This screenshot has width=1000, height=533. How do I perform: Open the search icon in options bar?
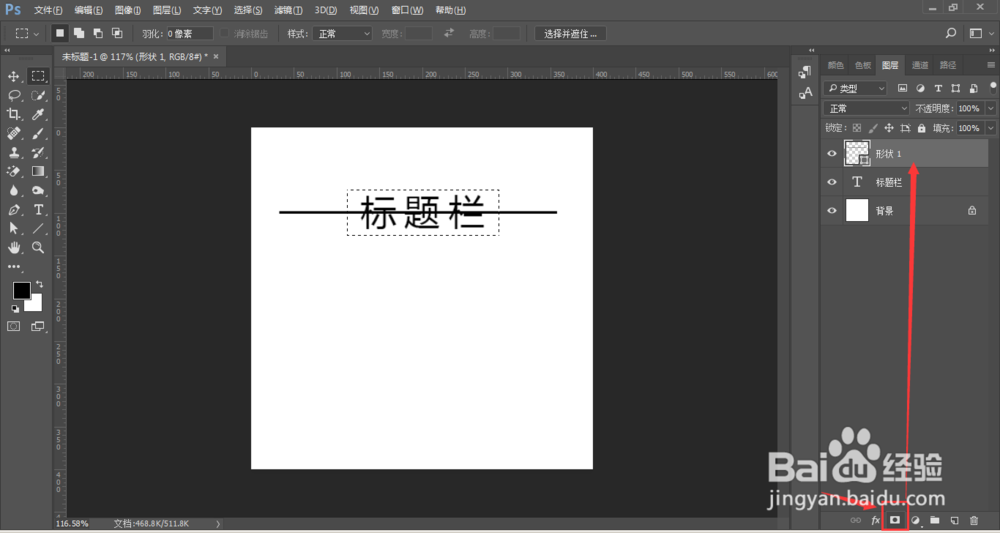951,33
